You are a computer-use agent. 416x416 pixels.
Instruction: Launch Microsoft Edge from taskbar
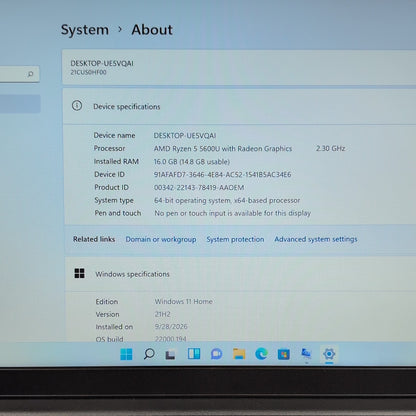point(261,354)
